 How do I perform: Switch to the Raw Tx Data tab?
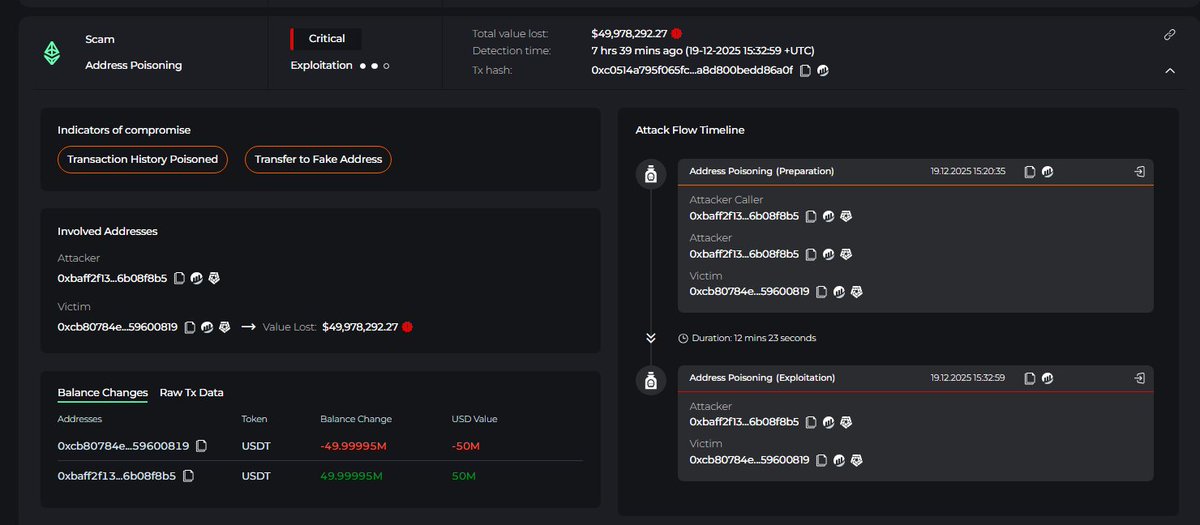192,393
